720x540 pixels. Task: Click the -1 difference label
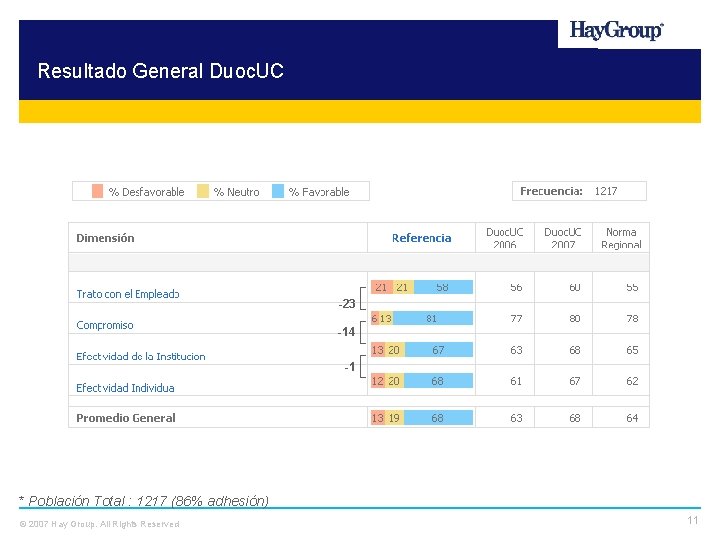coord(350,366)
